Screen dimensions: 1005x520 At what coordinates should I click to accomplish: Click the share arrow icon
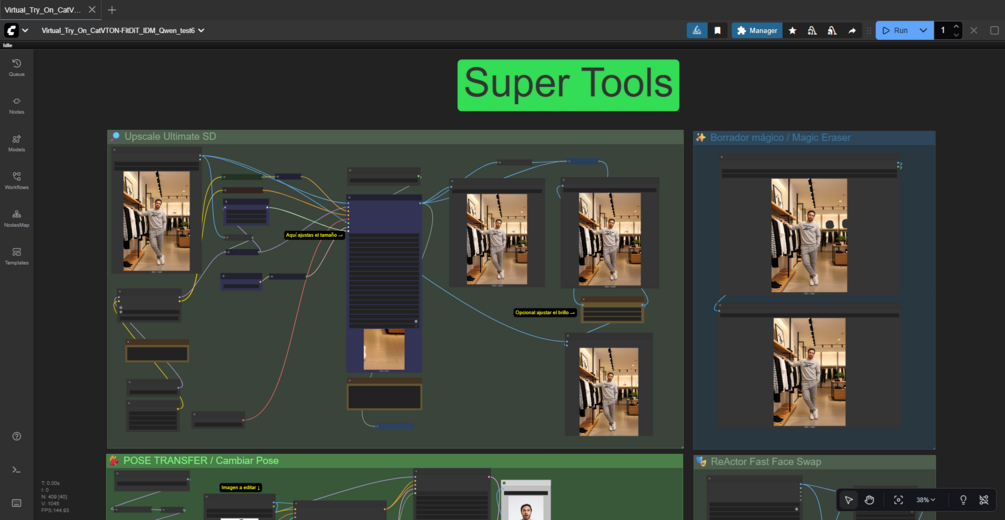[852, 30]
